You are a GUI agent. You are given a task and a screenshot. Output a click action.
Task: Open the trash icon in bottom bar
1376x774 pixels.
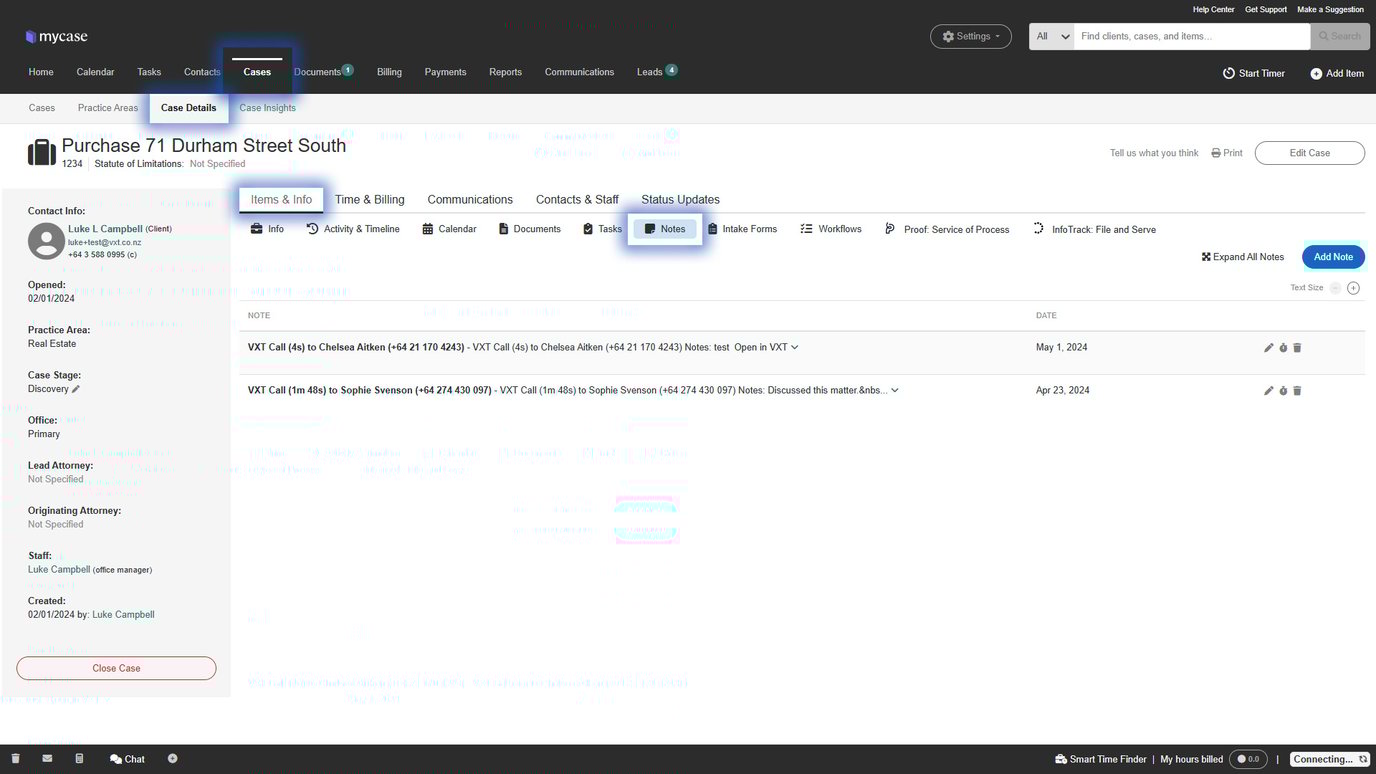tap(15, 759)
